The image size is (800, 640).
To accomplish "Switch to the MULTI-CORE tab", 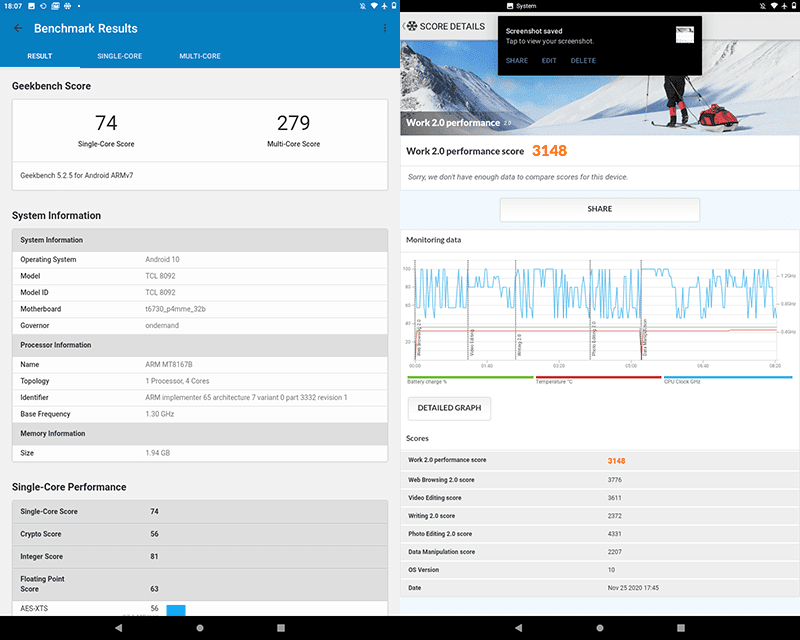I will coord(200,56).
